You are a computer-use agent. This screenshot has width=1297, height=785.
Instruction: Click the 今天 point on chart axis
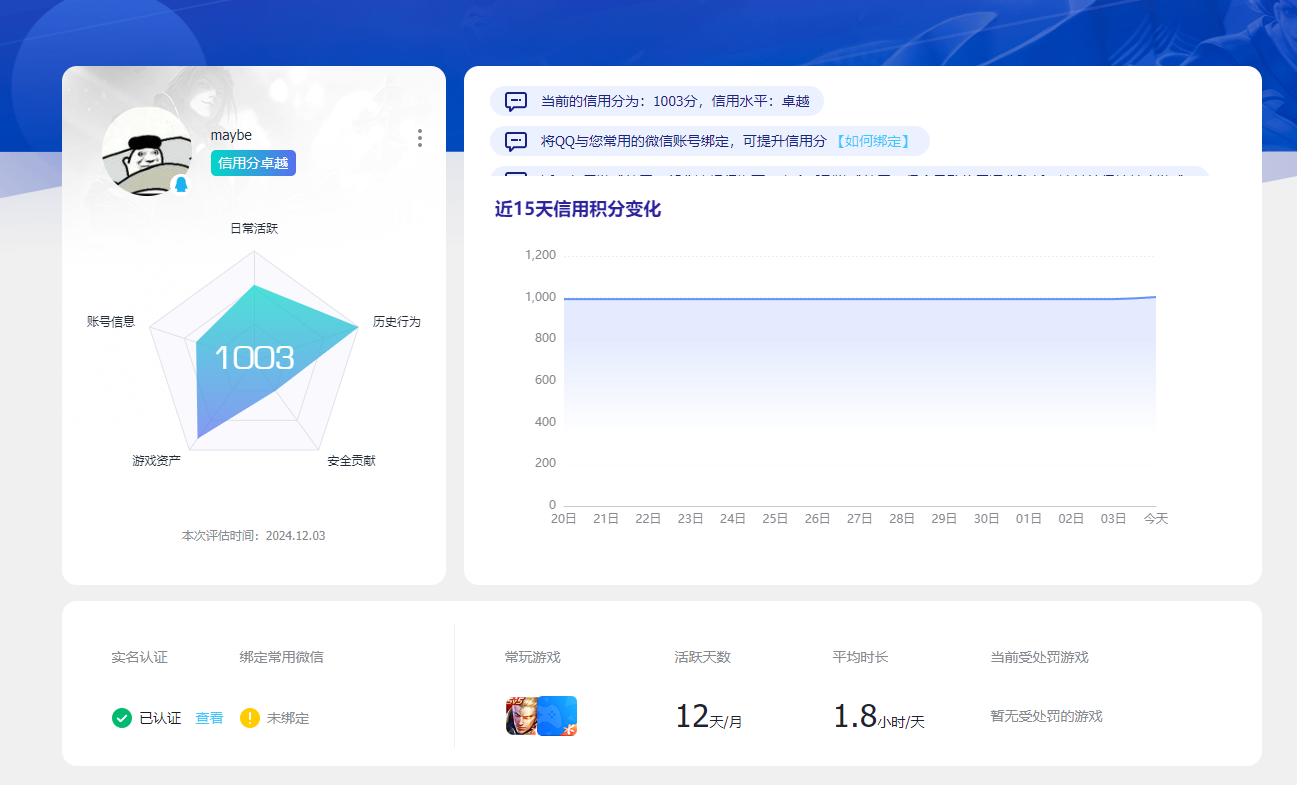click(1156, 519)
